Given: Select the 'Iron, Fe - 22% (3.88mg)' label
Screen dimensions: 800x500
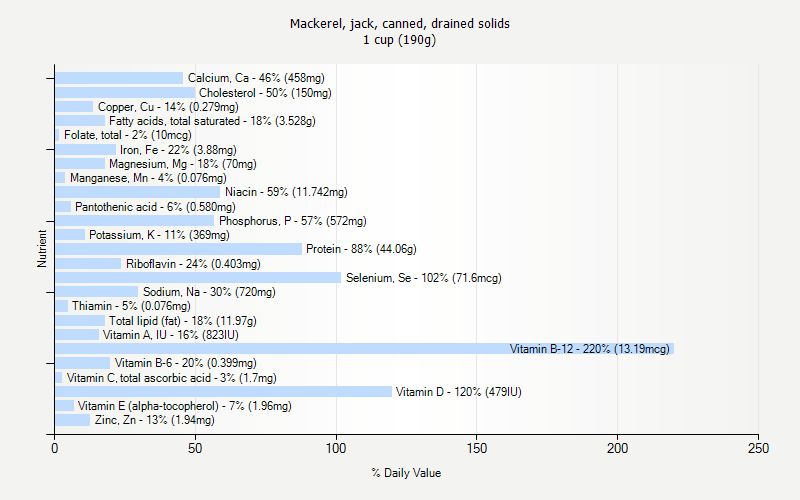Looking at the screenshot, I should tap(179, 149).
